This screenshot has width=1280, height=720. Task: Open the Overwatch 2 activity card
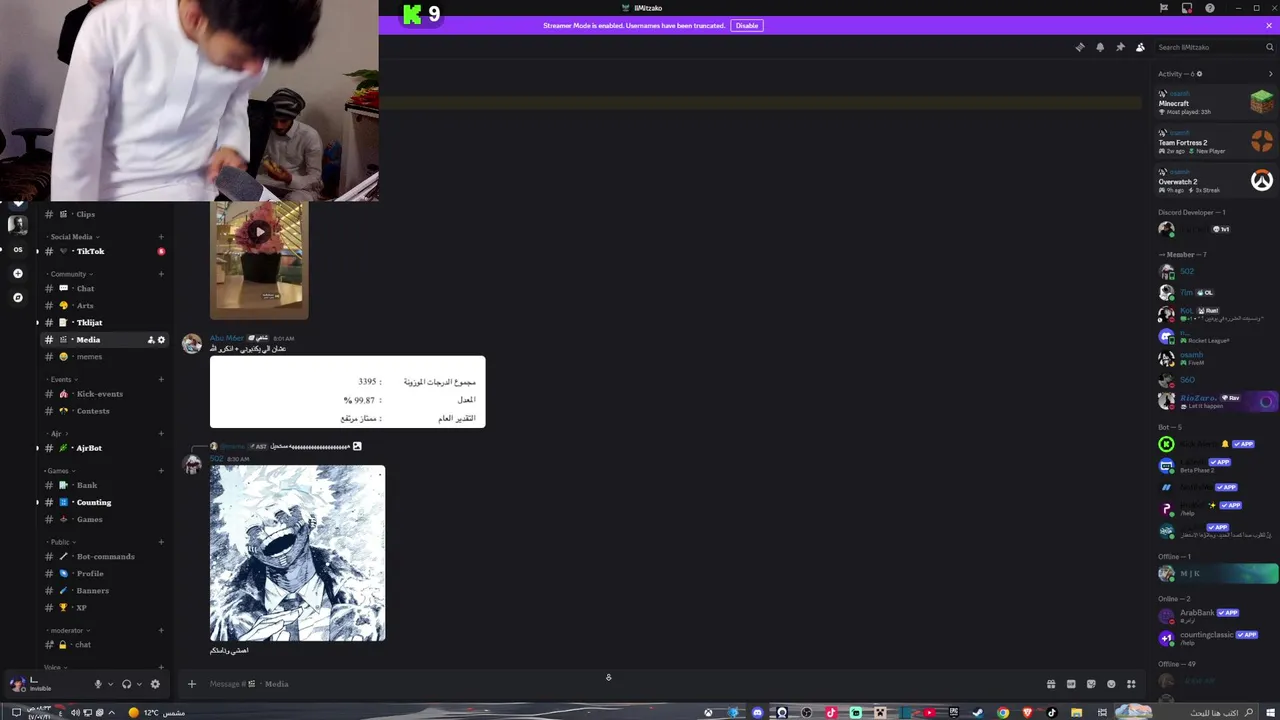pos(1215,180)
